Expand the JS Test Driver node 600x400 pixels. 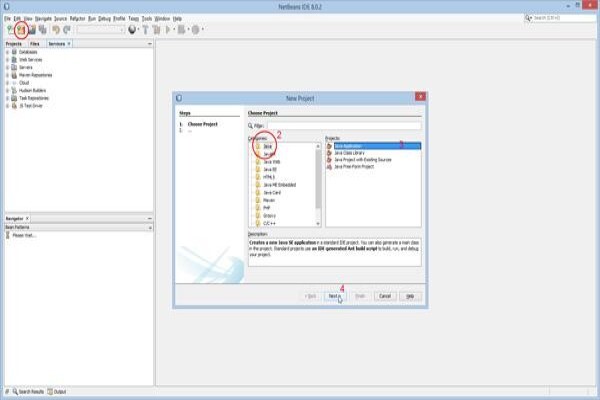tap(7, 106)
